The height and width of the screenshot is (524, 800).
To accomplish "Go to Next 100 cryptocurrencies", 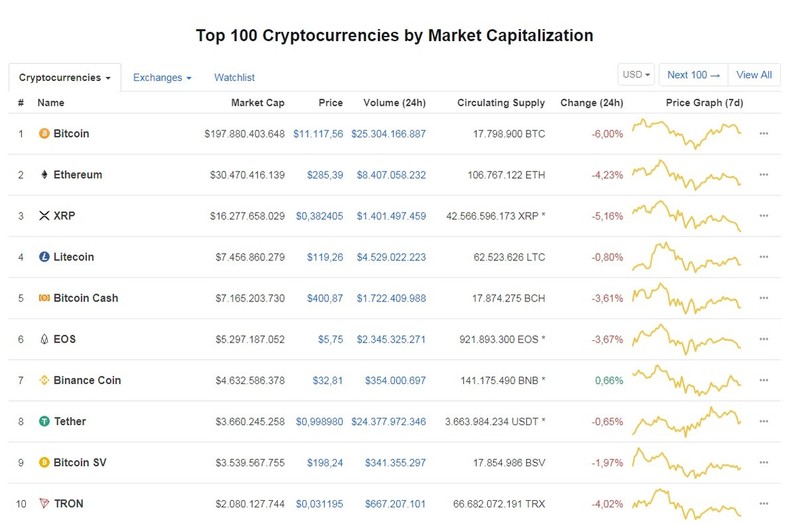I will (x=694, y=75).
